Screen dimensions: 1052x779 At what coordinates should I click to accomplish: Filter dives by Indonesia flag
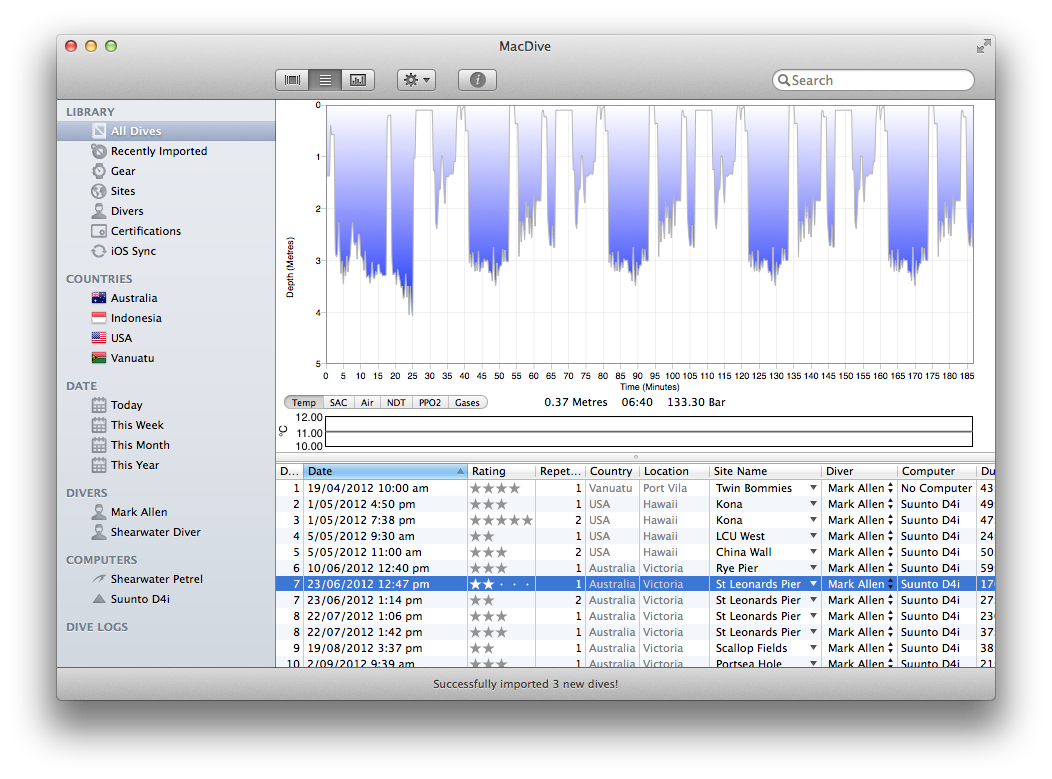pyautogui.click(x=99, y=318)
